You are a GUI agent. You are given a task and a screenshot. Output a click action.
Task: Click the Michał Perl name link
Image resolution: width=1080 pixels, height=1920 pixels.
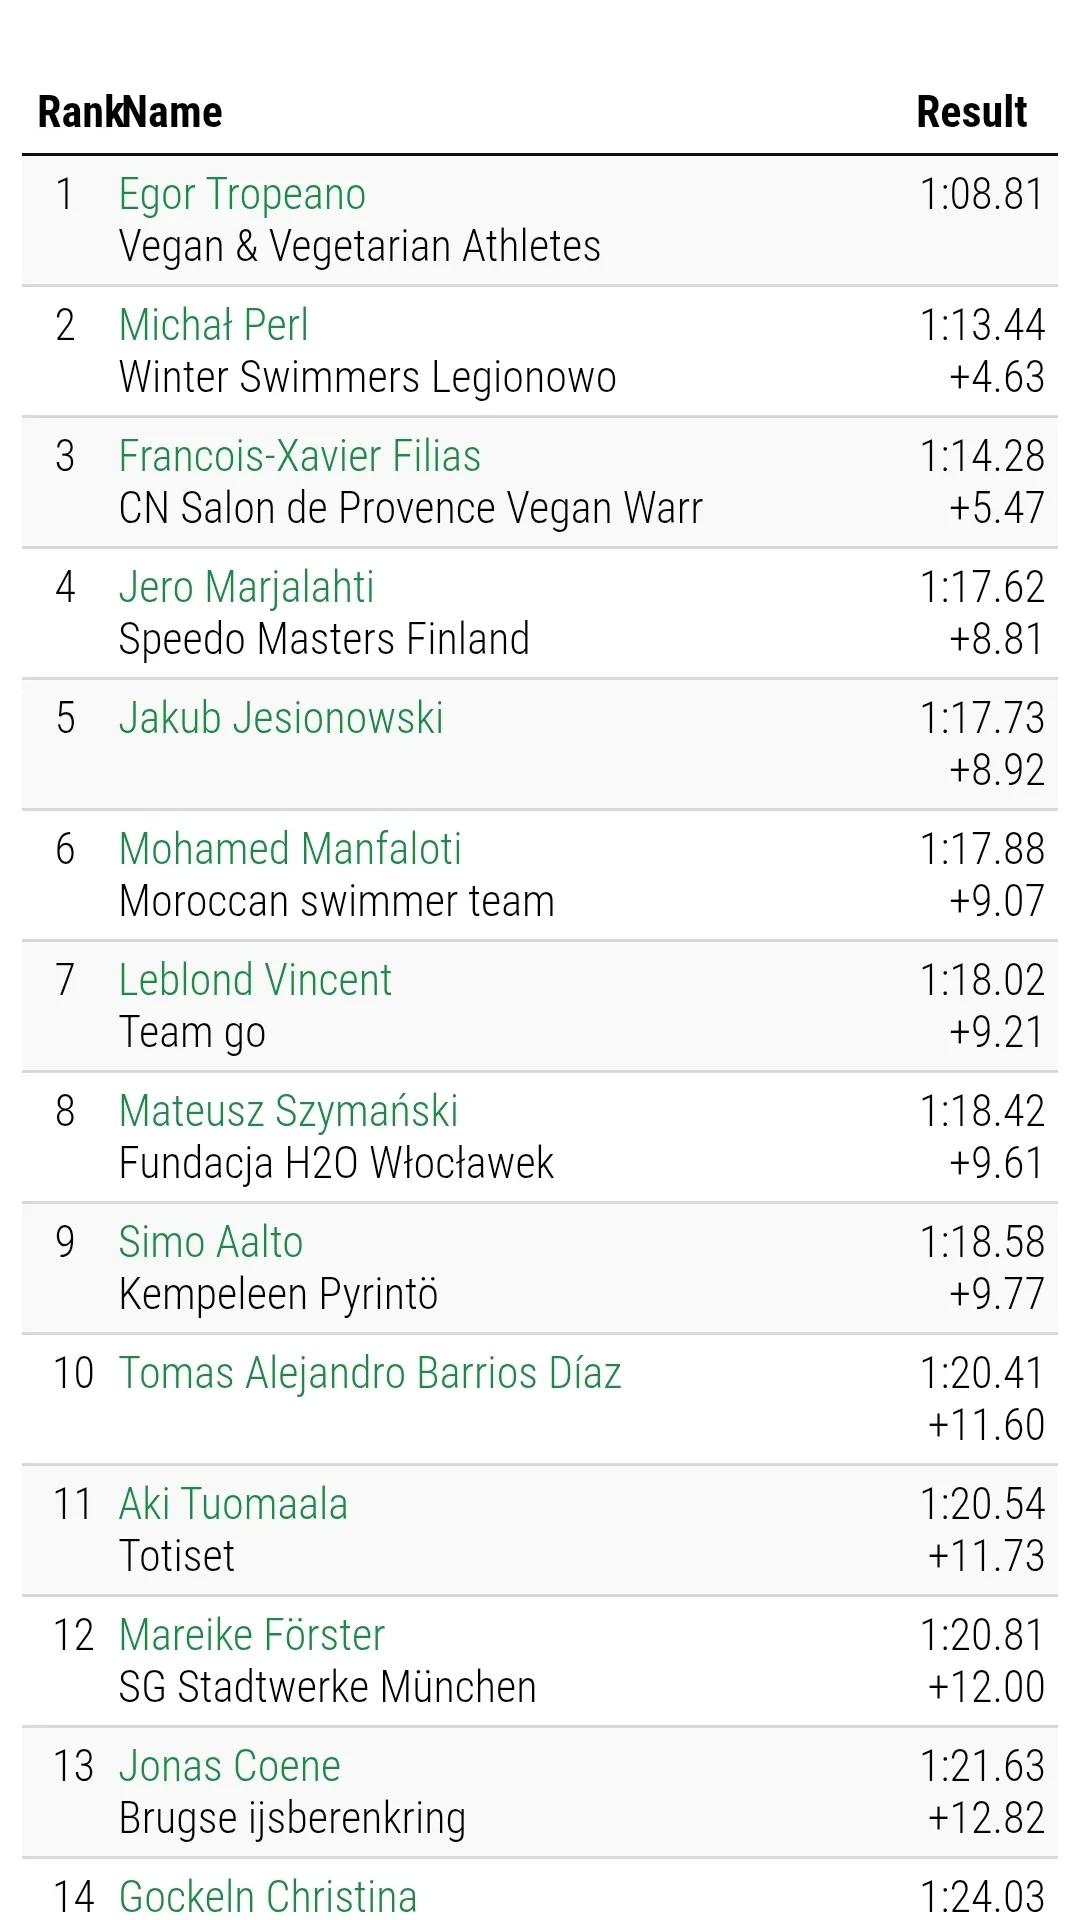213,325
